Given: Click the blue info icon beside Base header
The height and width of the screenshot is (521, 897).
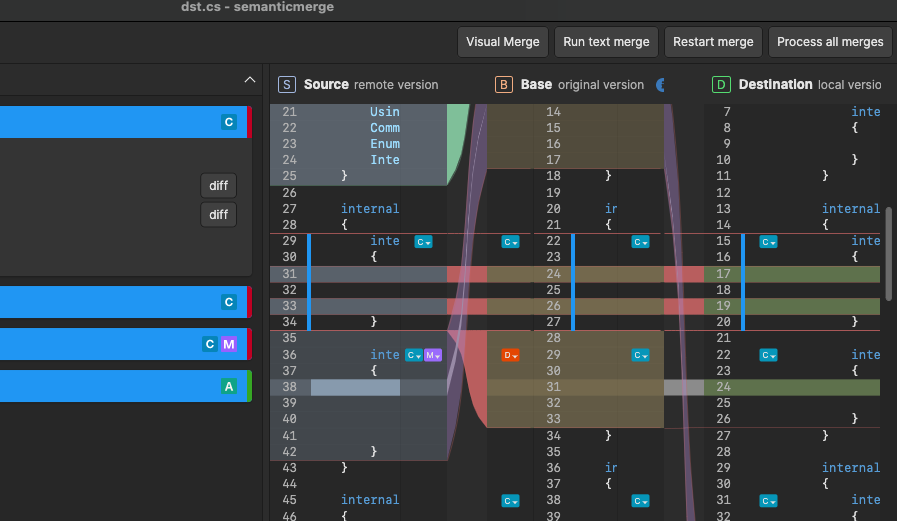Looking at the screenshot, I should click(660, 85).
